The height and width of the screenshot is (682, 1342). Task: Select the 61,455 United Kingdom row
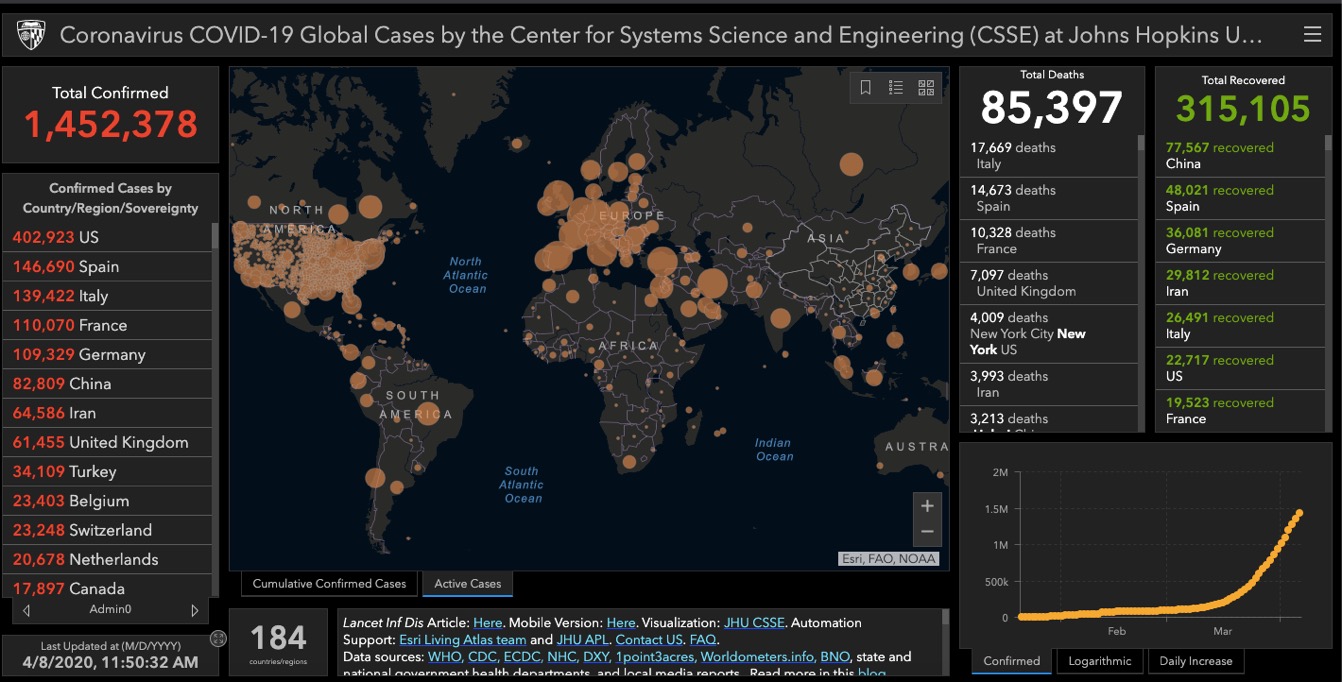pos(108,442)
